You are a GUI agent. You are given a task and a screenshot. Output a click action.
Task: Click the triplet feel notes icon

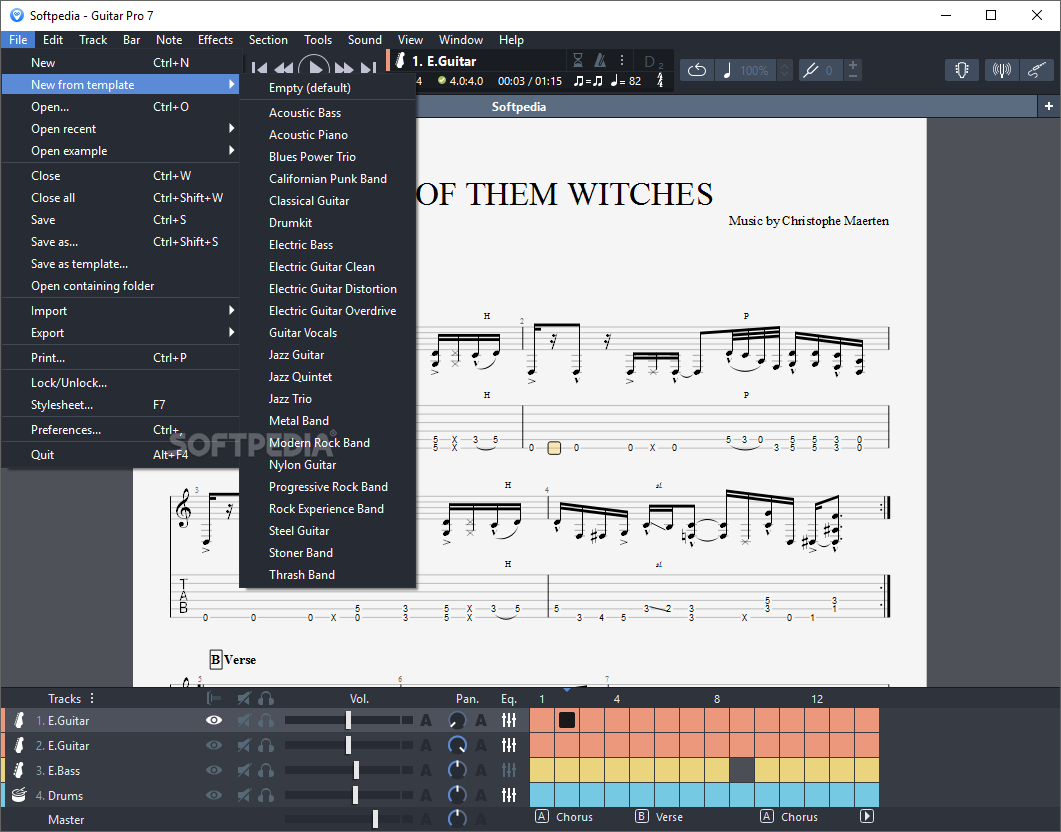pyautogui.click(x=588, y=81)
